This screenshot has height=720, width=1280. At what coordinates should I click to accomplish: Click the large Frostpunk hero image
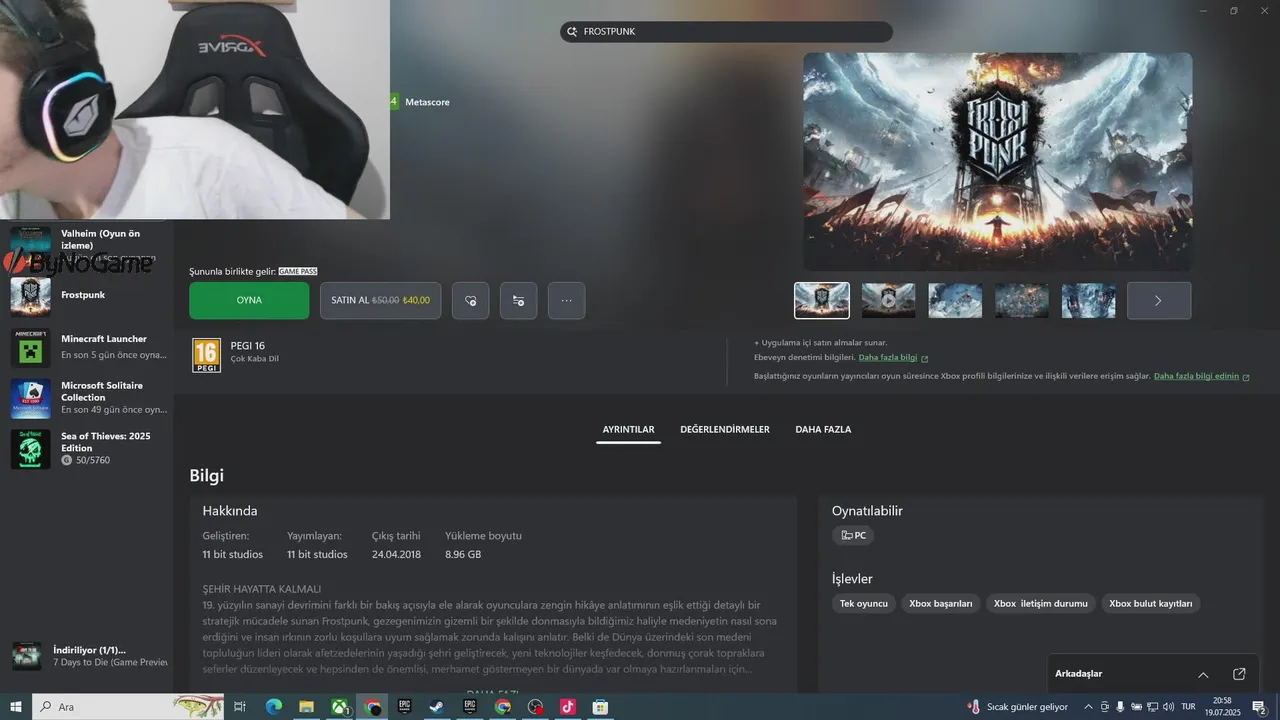point(998,162)
